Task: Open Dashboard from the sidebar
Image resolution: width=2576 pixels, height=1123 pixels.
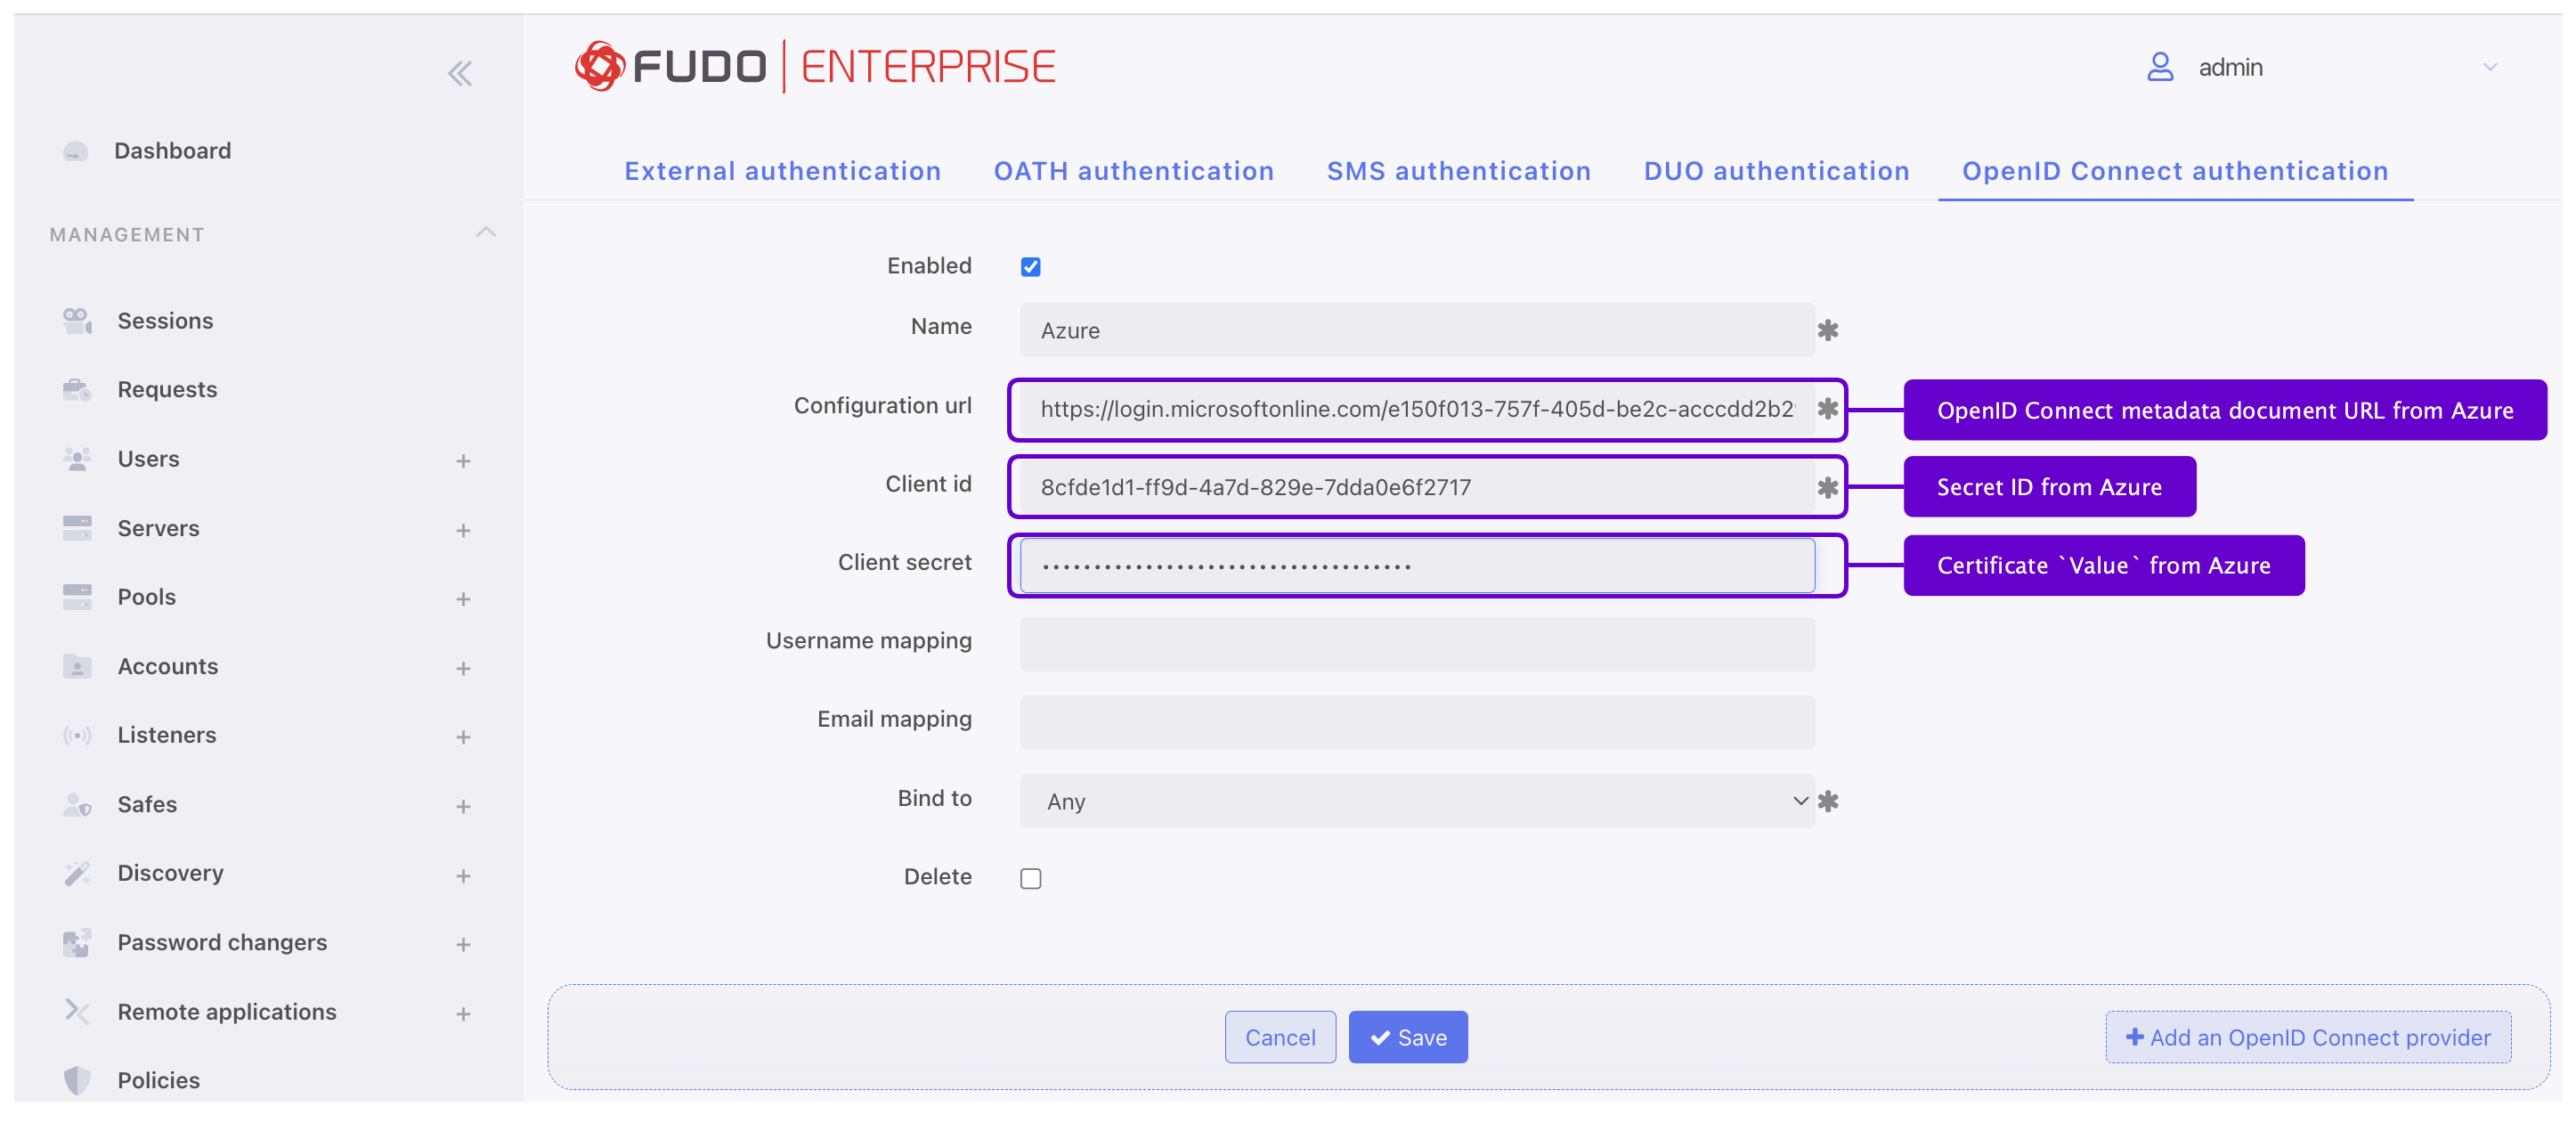Action: pos(172,151)
